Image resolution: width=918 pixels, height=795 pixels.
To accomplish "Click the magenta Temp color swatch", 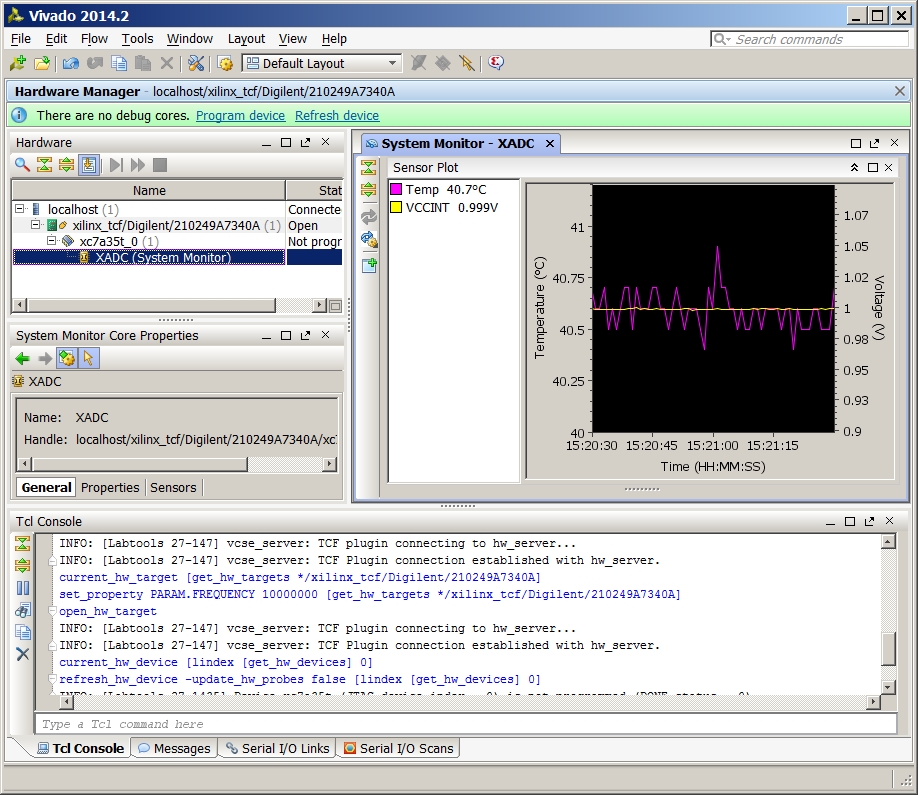I will 396,189.
